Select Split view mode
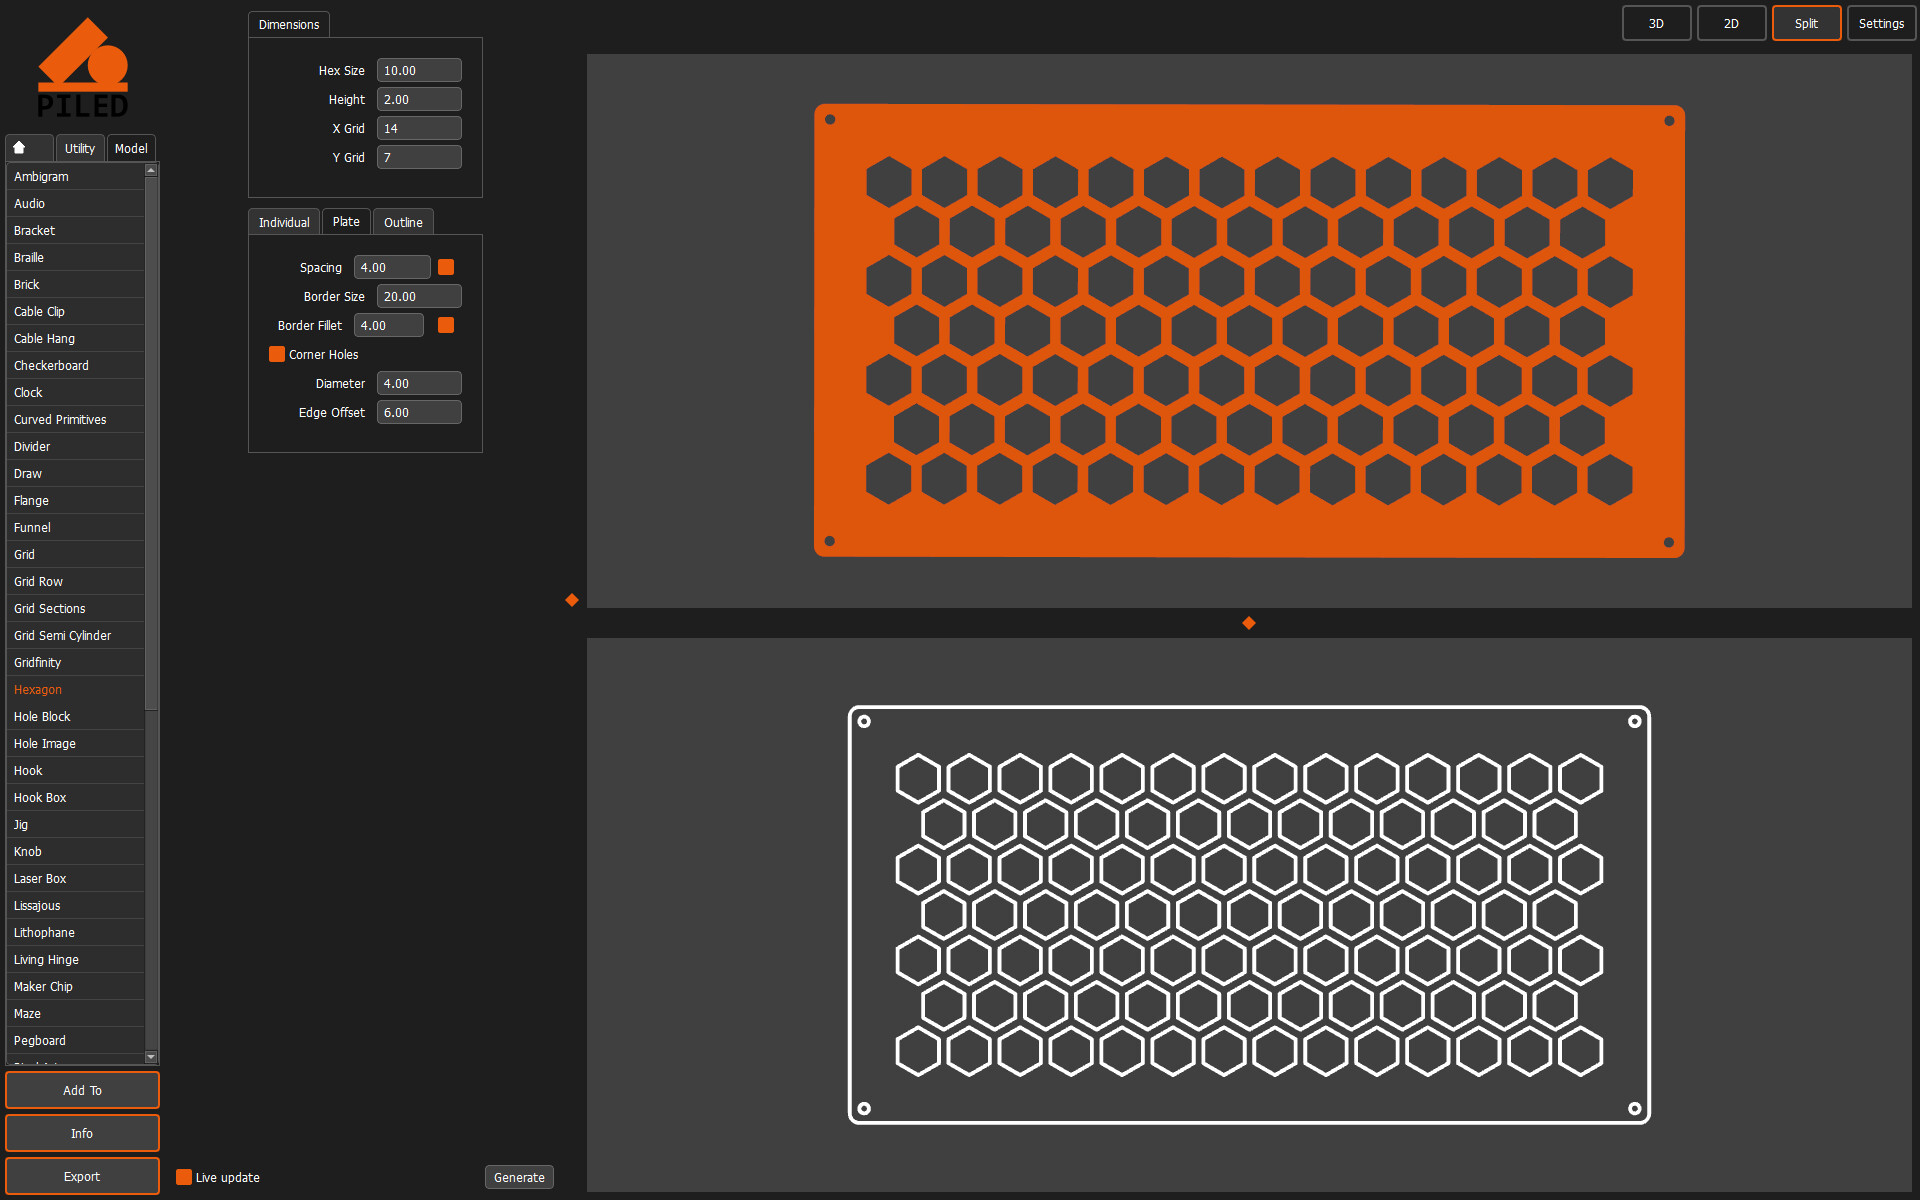Screen dimensions: 1920x1200 point(1806,23)
